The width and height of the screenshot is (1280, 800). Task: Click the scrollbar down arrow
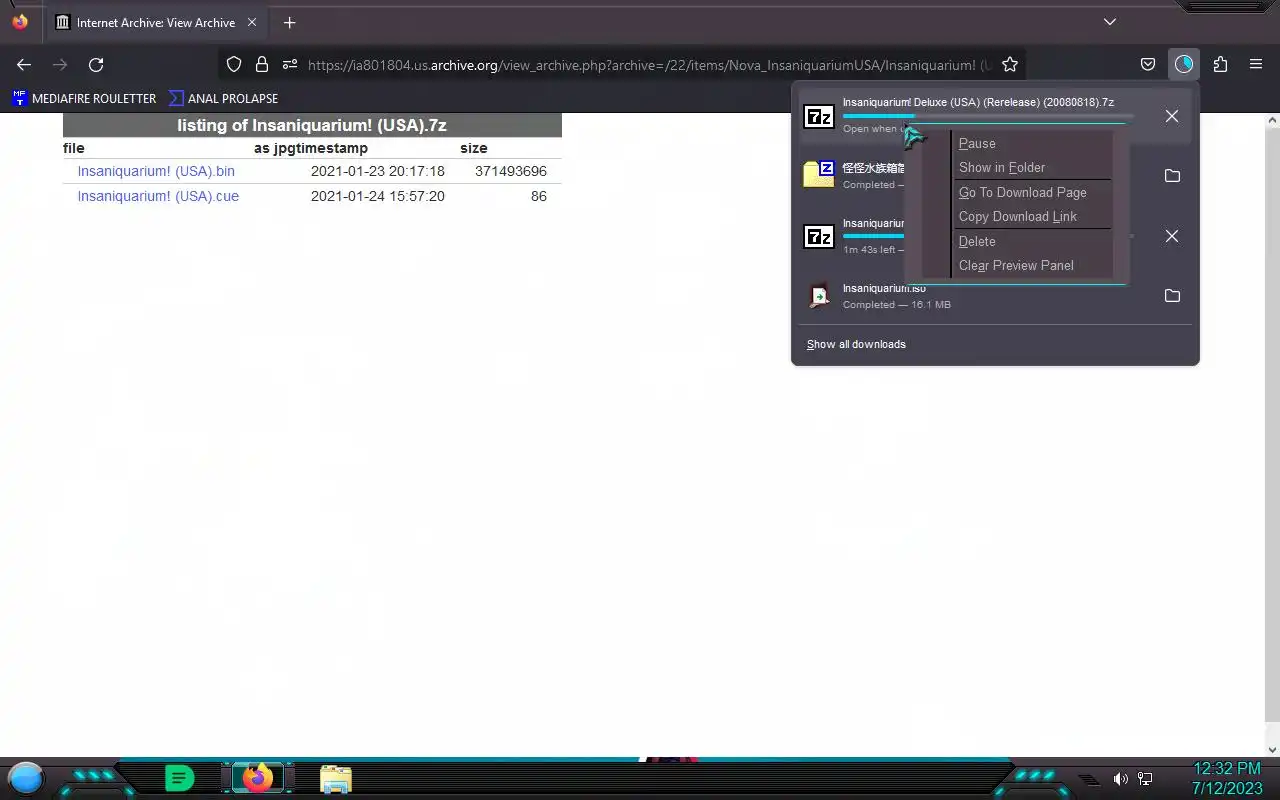click(1272, 750)
